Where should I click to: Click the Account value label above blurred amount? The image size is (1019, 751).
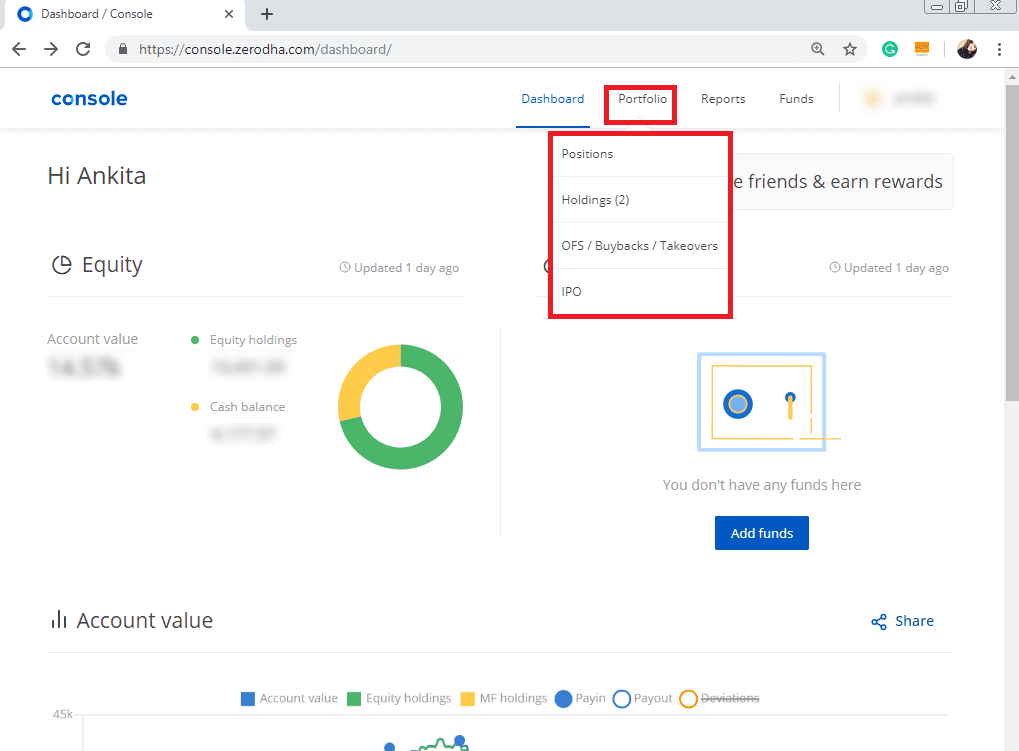(x=92, y=339)
